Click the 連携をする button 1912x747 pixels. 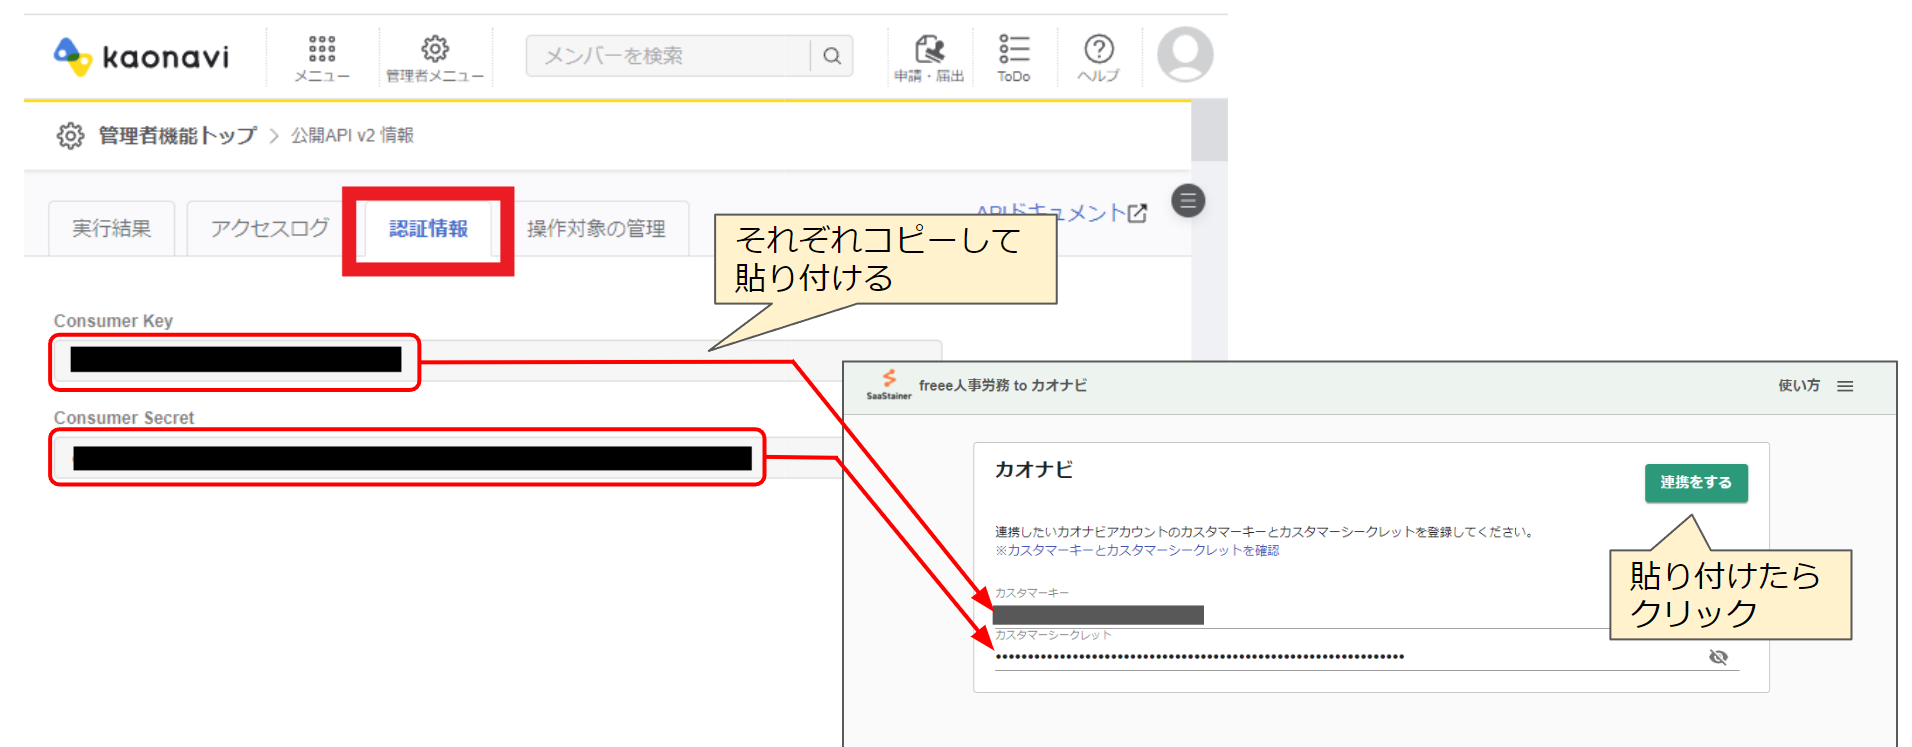pos(1696,483)
